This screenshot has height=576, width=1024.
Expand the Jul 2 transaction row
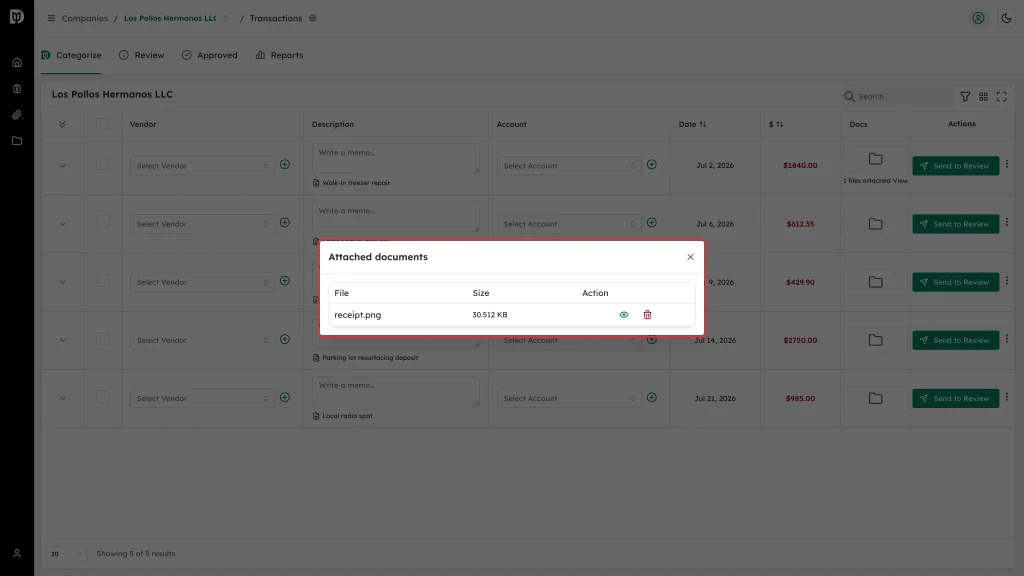click(x=63, y=166)
